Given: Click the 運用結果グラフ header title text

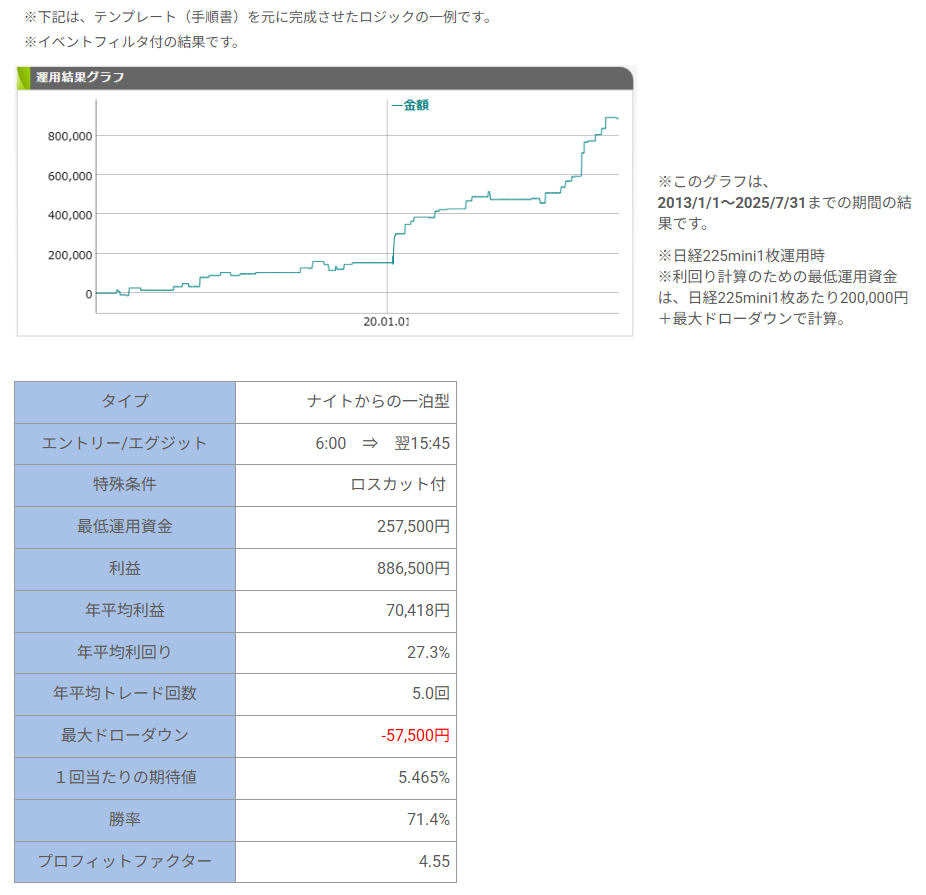Looking at the screenshot, I should (x=80, y=77).
